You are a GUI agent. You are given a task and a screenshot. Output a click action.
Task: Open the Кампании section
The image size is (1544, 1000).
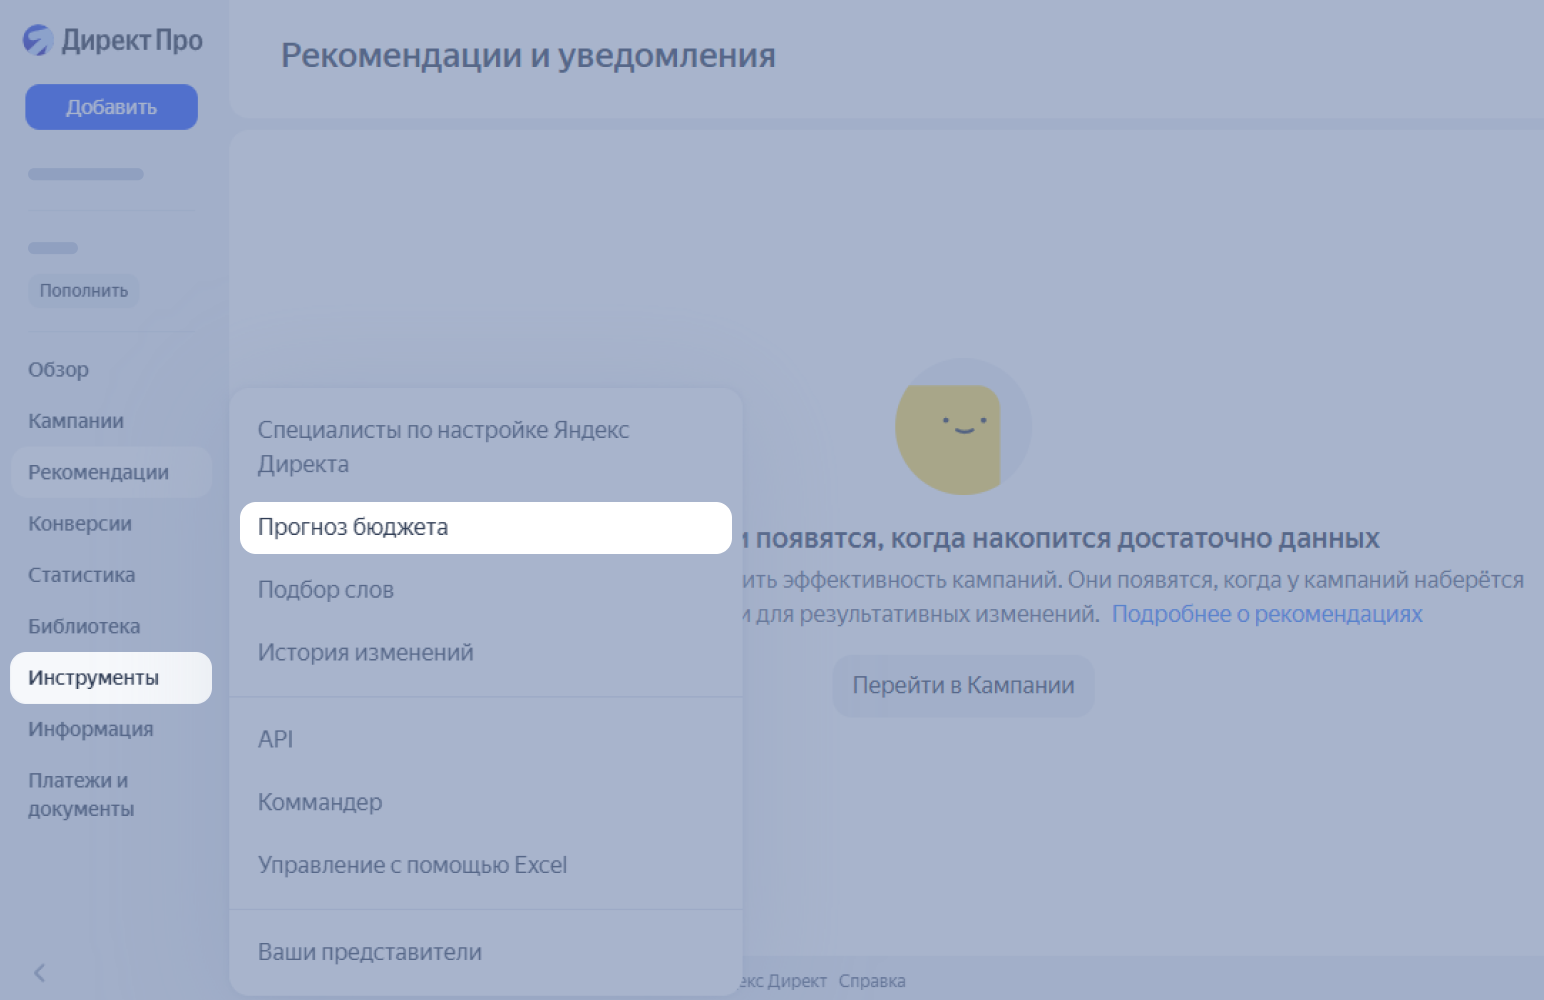coord(75,420)
